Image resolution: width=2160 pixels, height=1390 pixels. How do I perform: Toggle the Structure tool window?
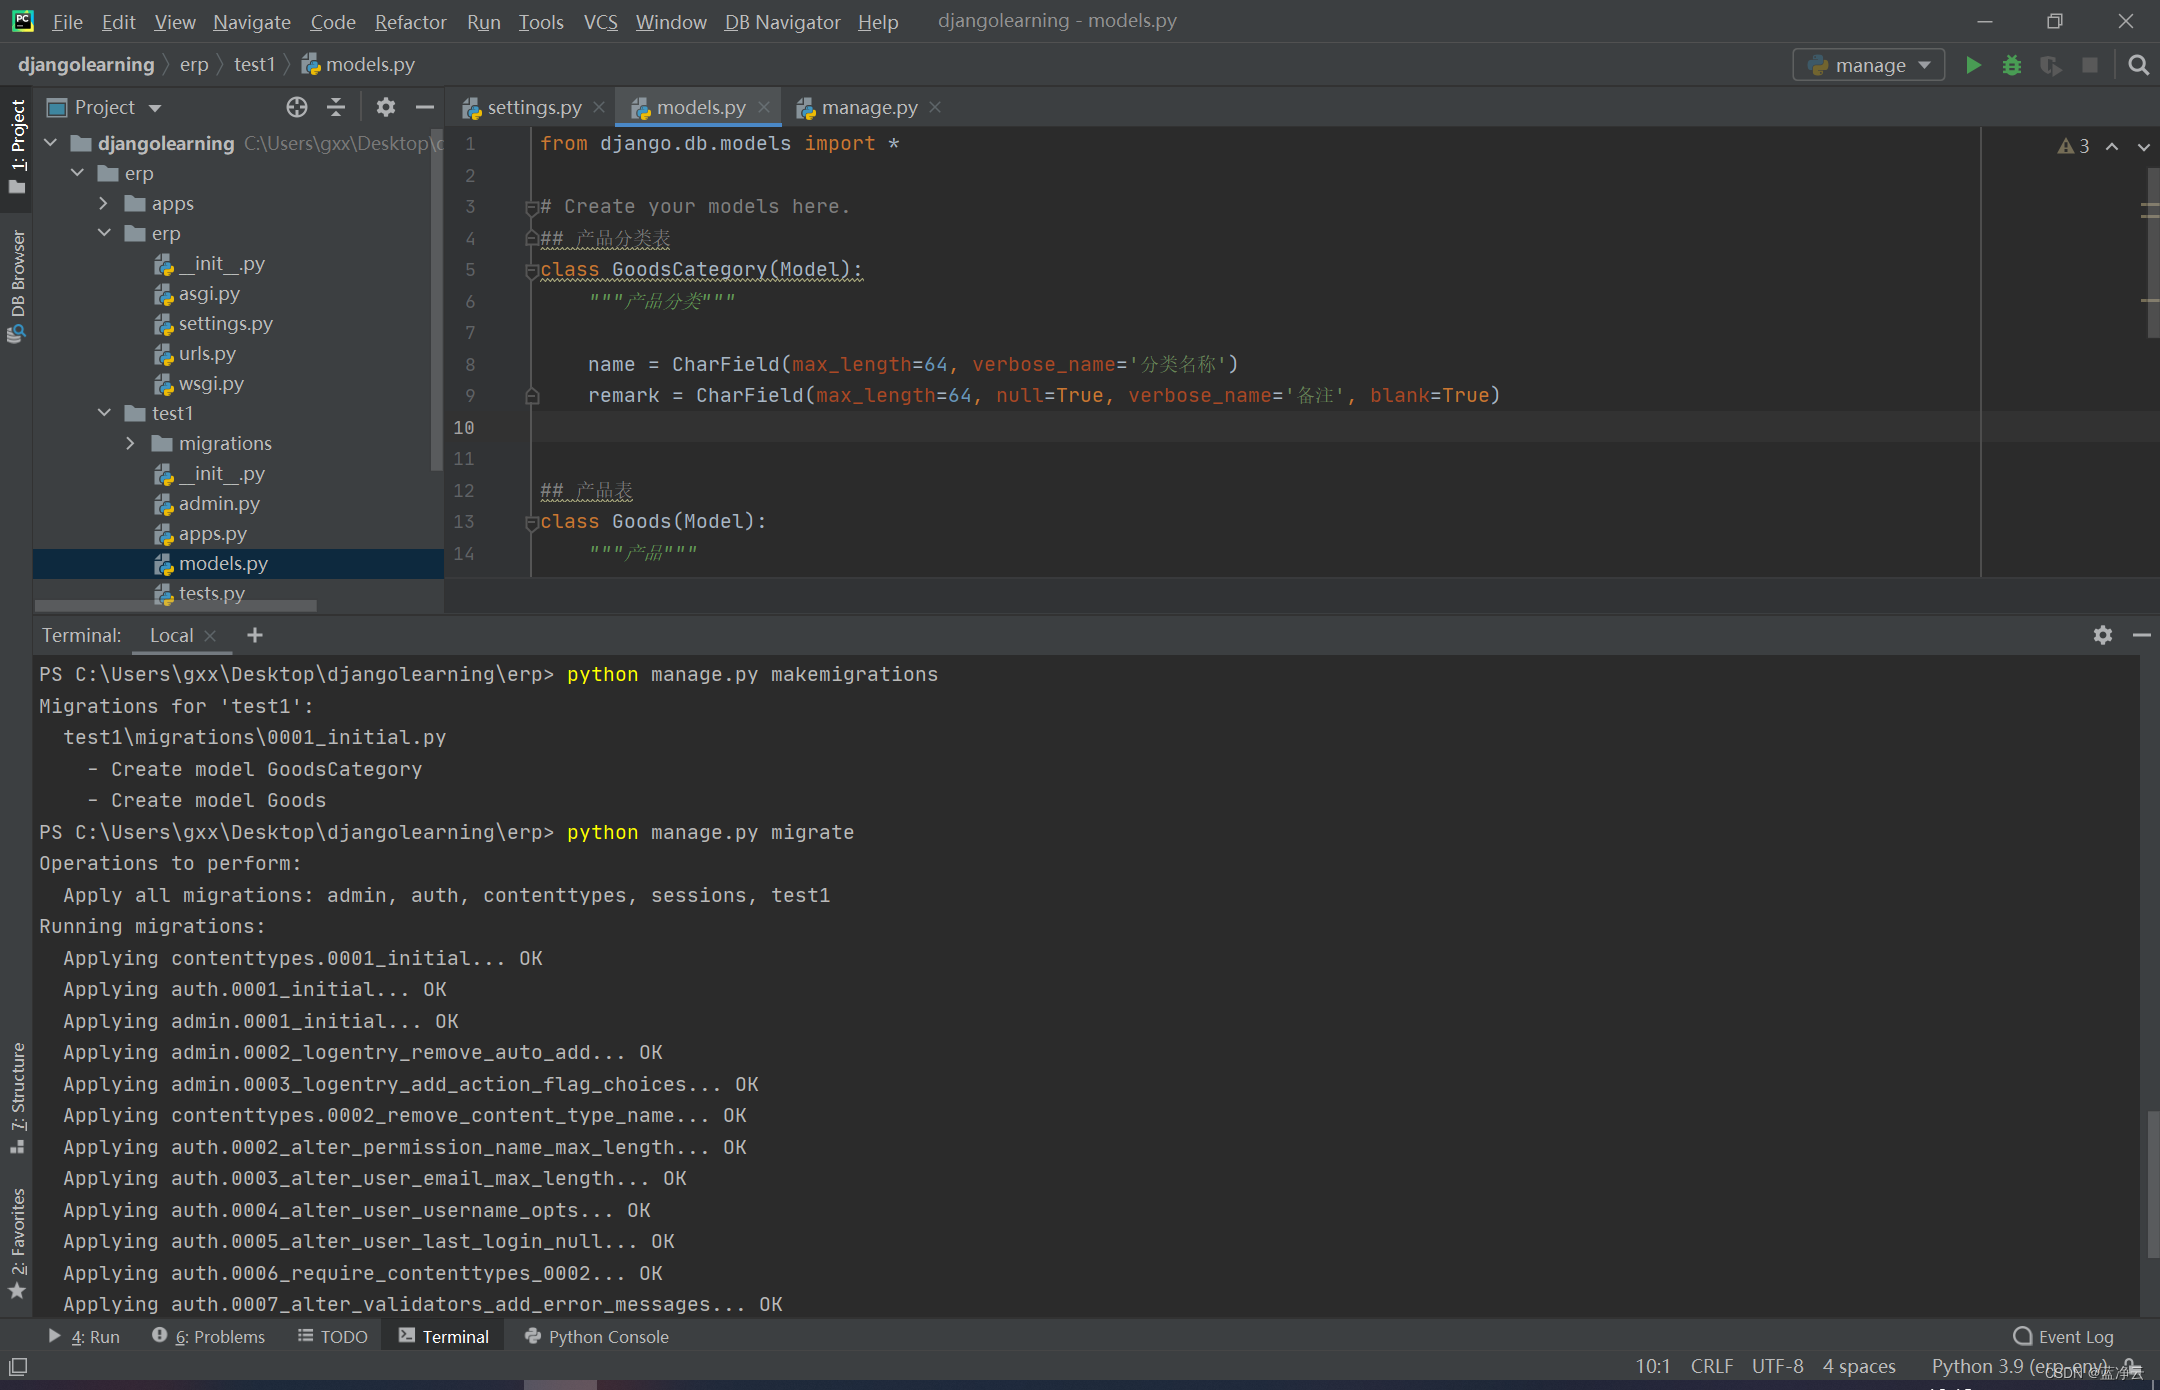tap(17, 1095)
